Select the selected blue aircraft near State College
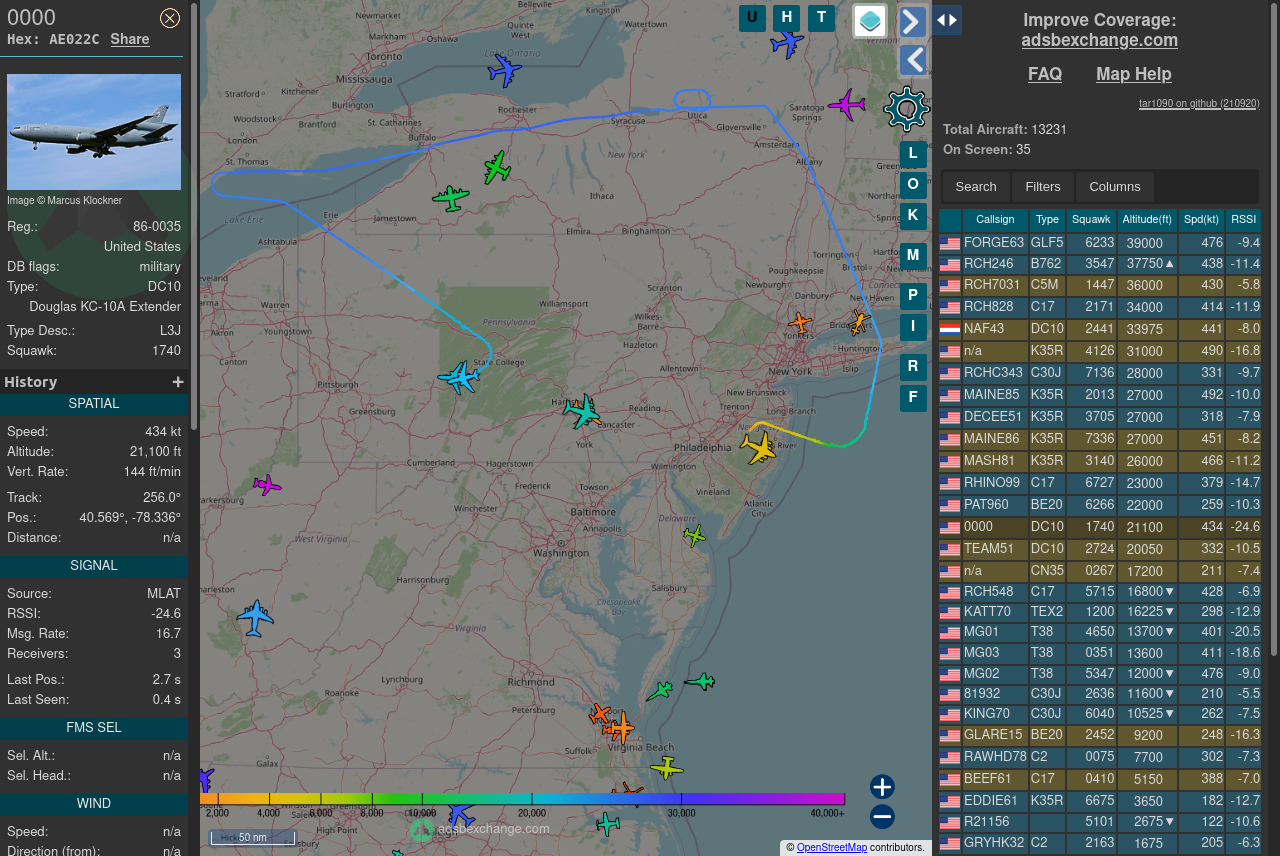The image size is (1280, 856). click(x=459, y=377)
